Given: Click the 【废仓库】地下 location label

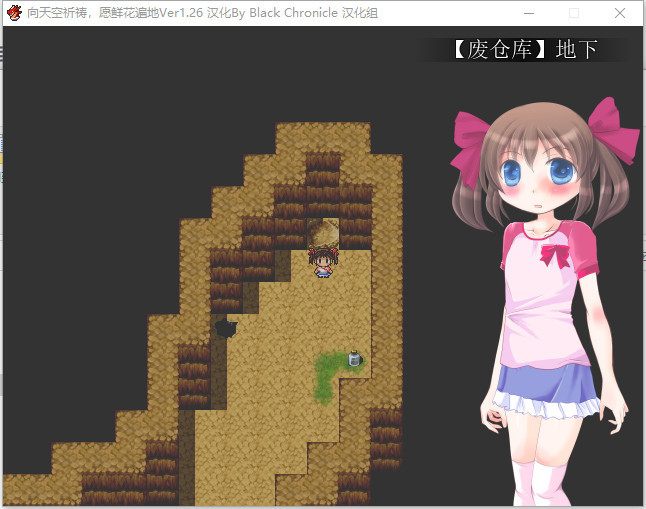Looking at the screenshot, I should point(525,49).
